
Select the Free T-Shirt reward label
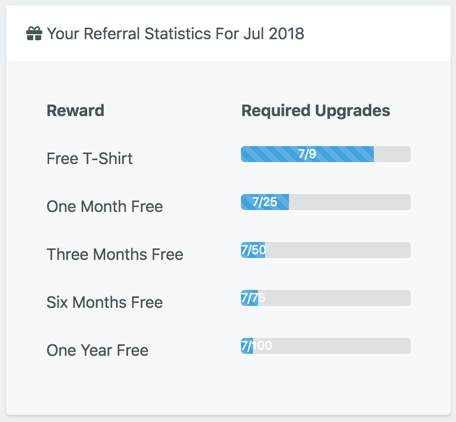click(89, 158)
